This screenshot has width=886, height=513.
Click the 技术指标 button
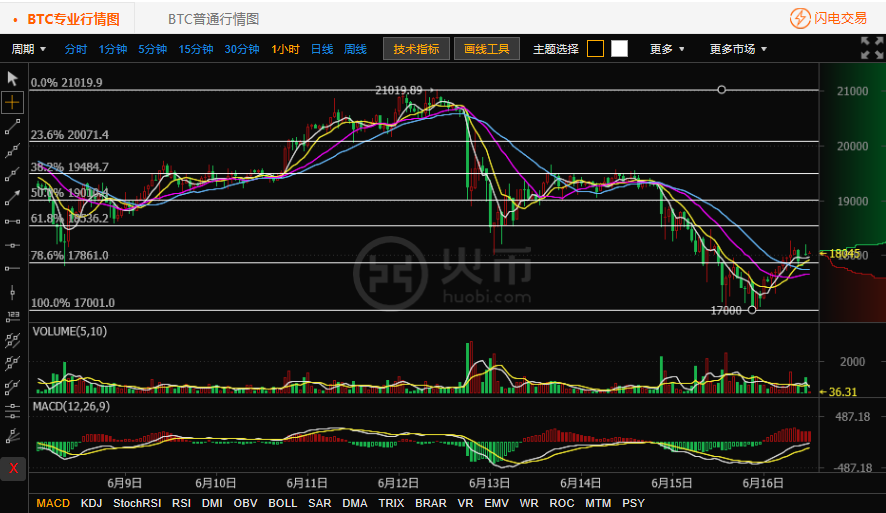click(x=416, y=49)
